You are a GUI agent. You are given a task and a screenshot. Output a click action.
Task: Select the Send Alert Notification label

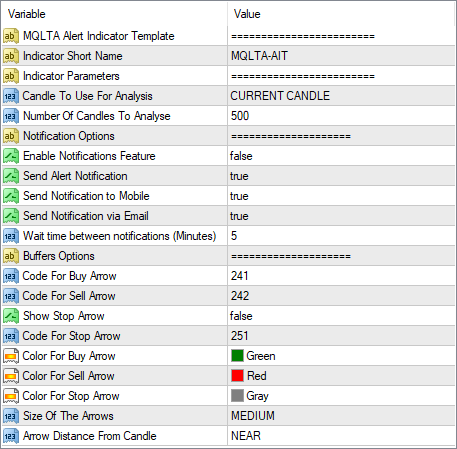pos(75,176)
